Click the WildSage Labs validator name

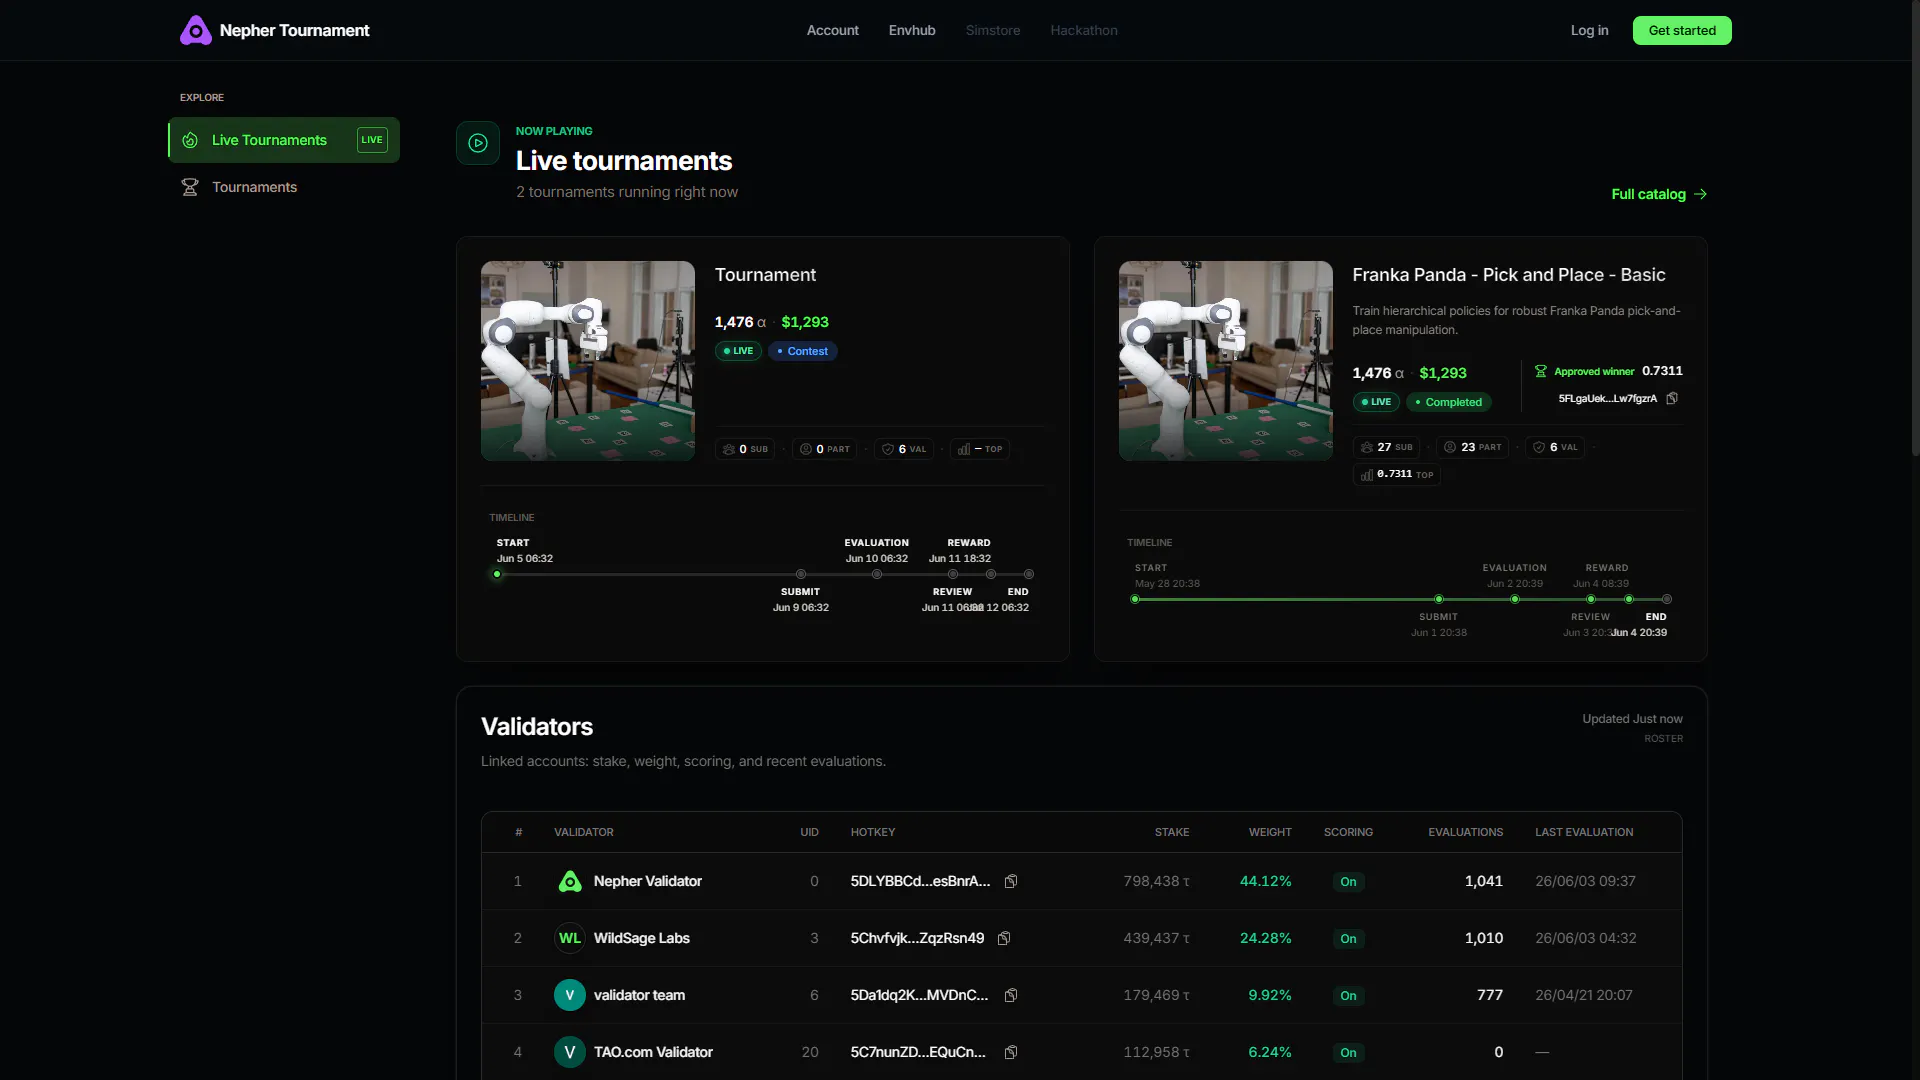[642, 938]
